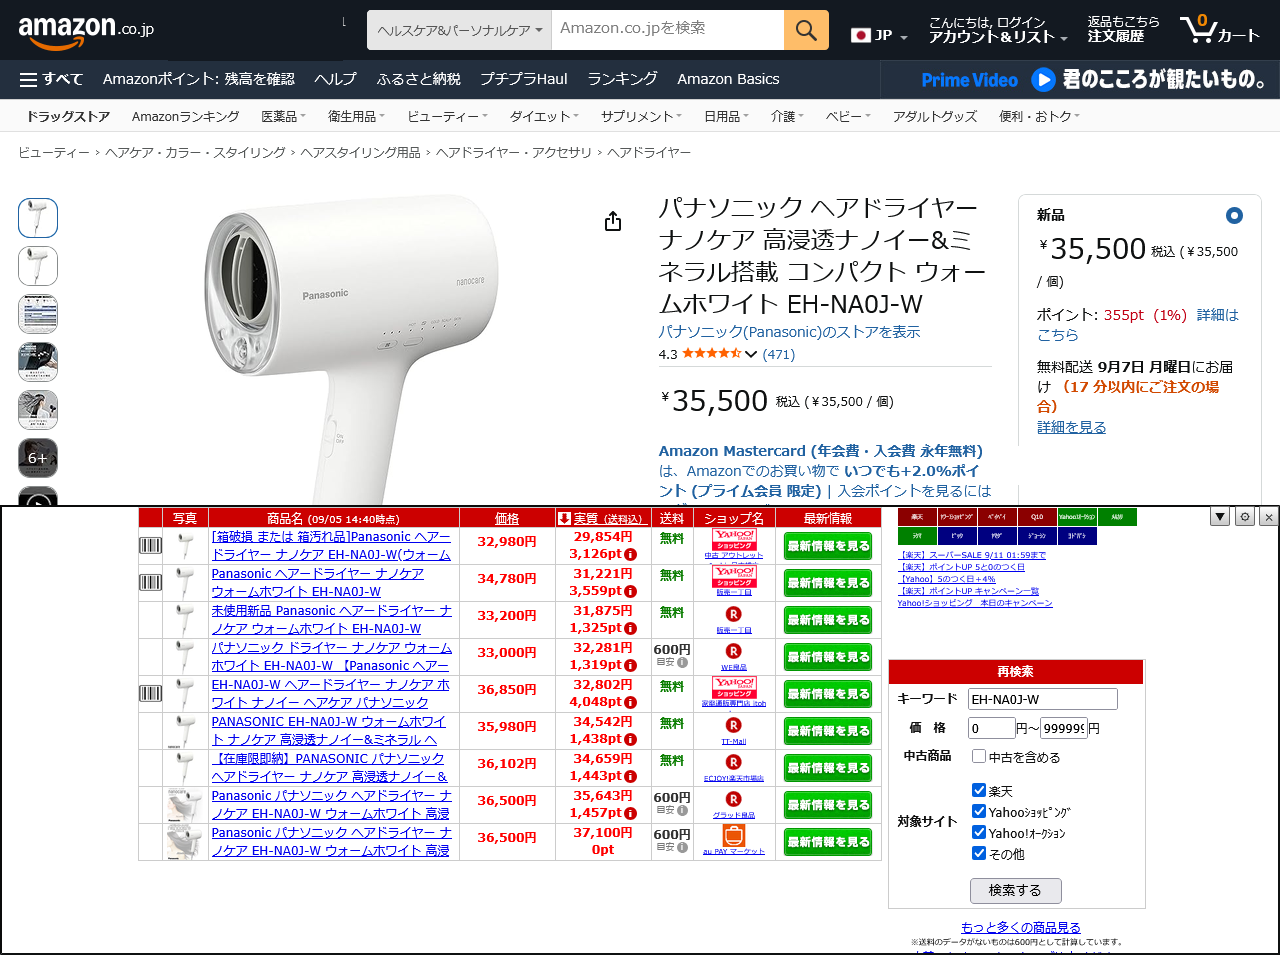
Task: Click Rakuten R logo in 33,200円 row
Action: [734, 614]
